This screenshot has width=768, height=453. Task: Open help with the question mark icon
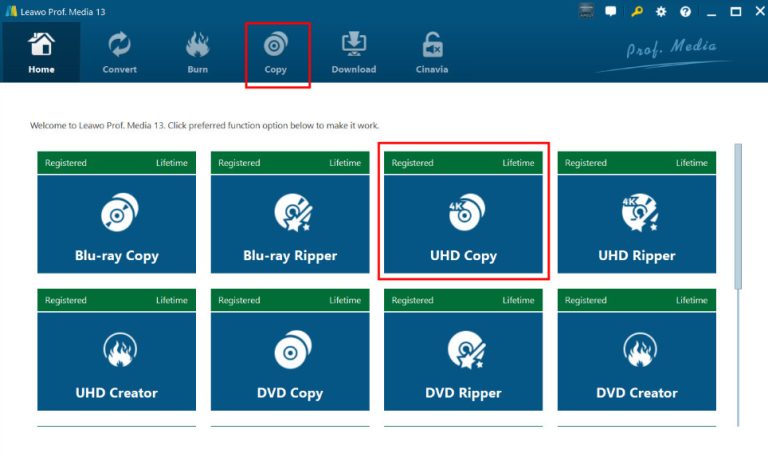(x=685, y=12)
